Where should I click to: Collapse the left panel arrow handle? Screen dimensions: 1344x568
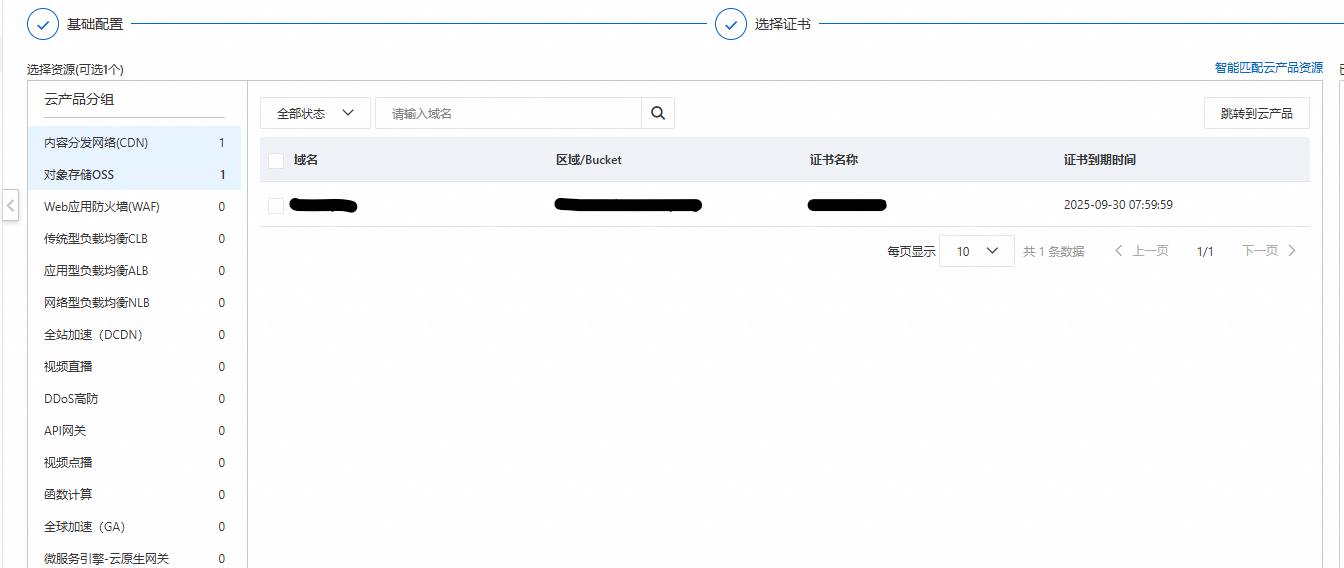10,206
